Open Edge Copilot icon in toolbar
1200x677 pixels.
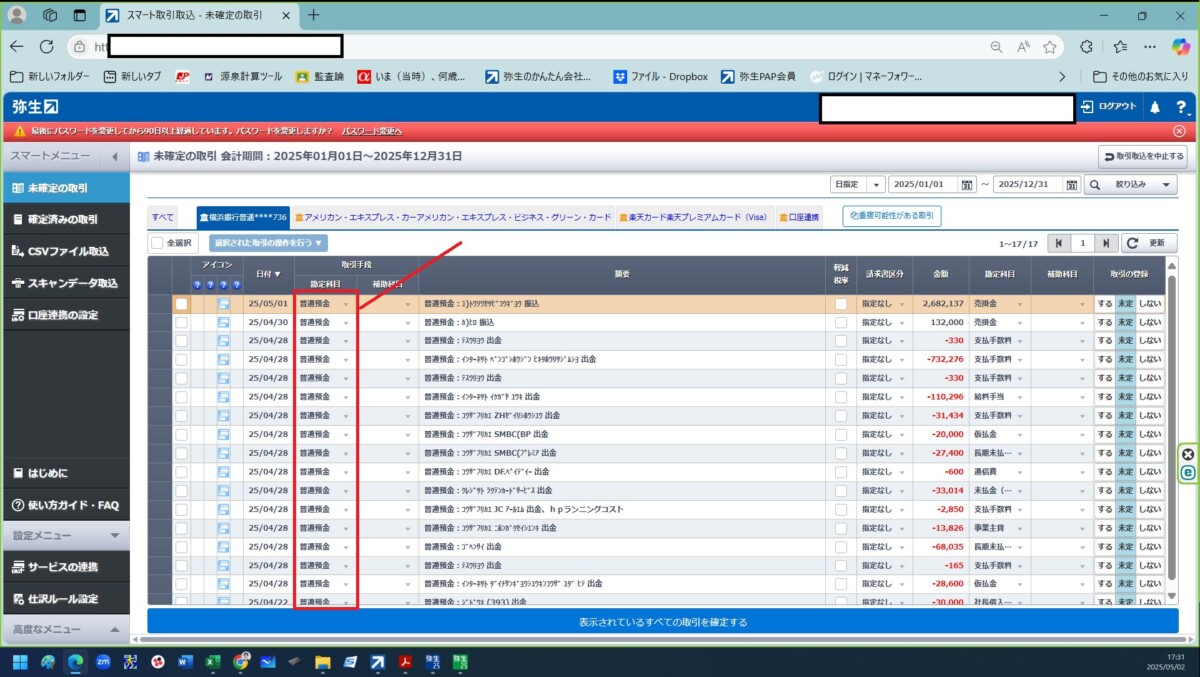click(x=1180, y=46)
